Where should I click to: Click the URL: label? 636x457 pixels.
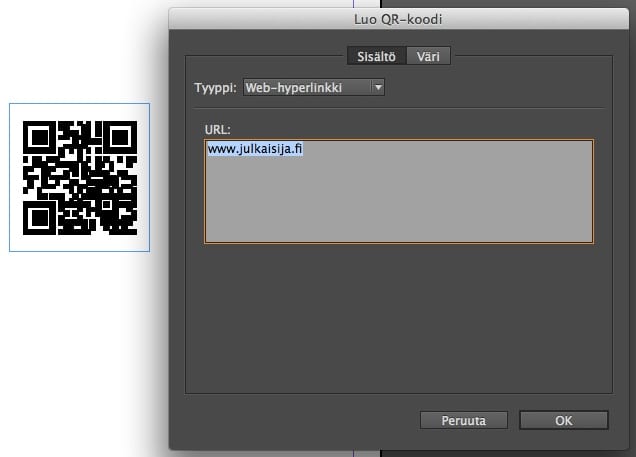point(217,129)
